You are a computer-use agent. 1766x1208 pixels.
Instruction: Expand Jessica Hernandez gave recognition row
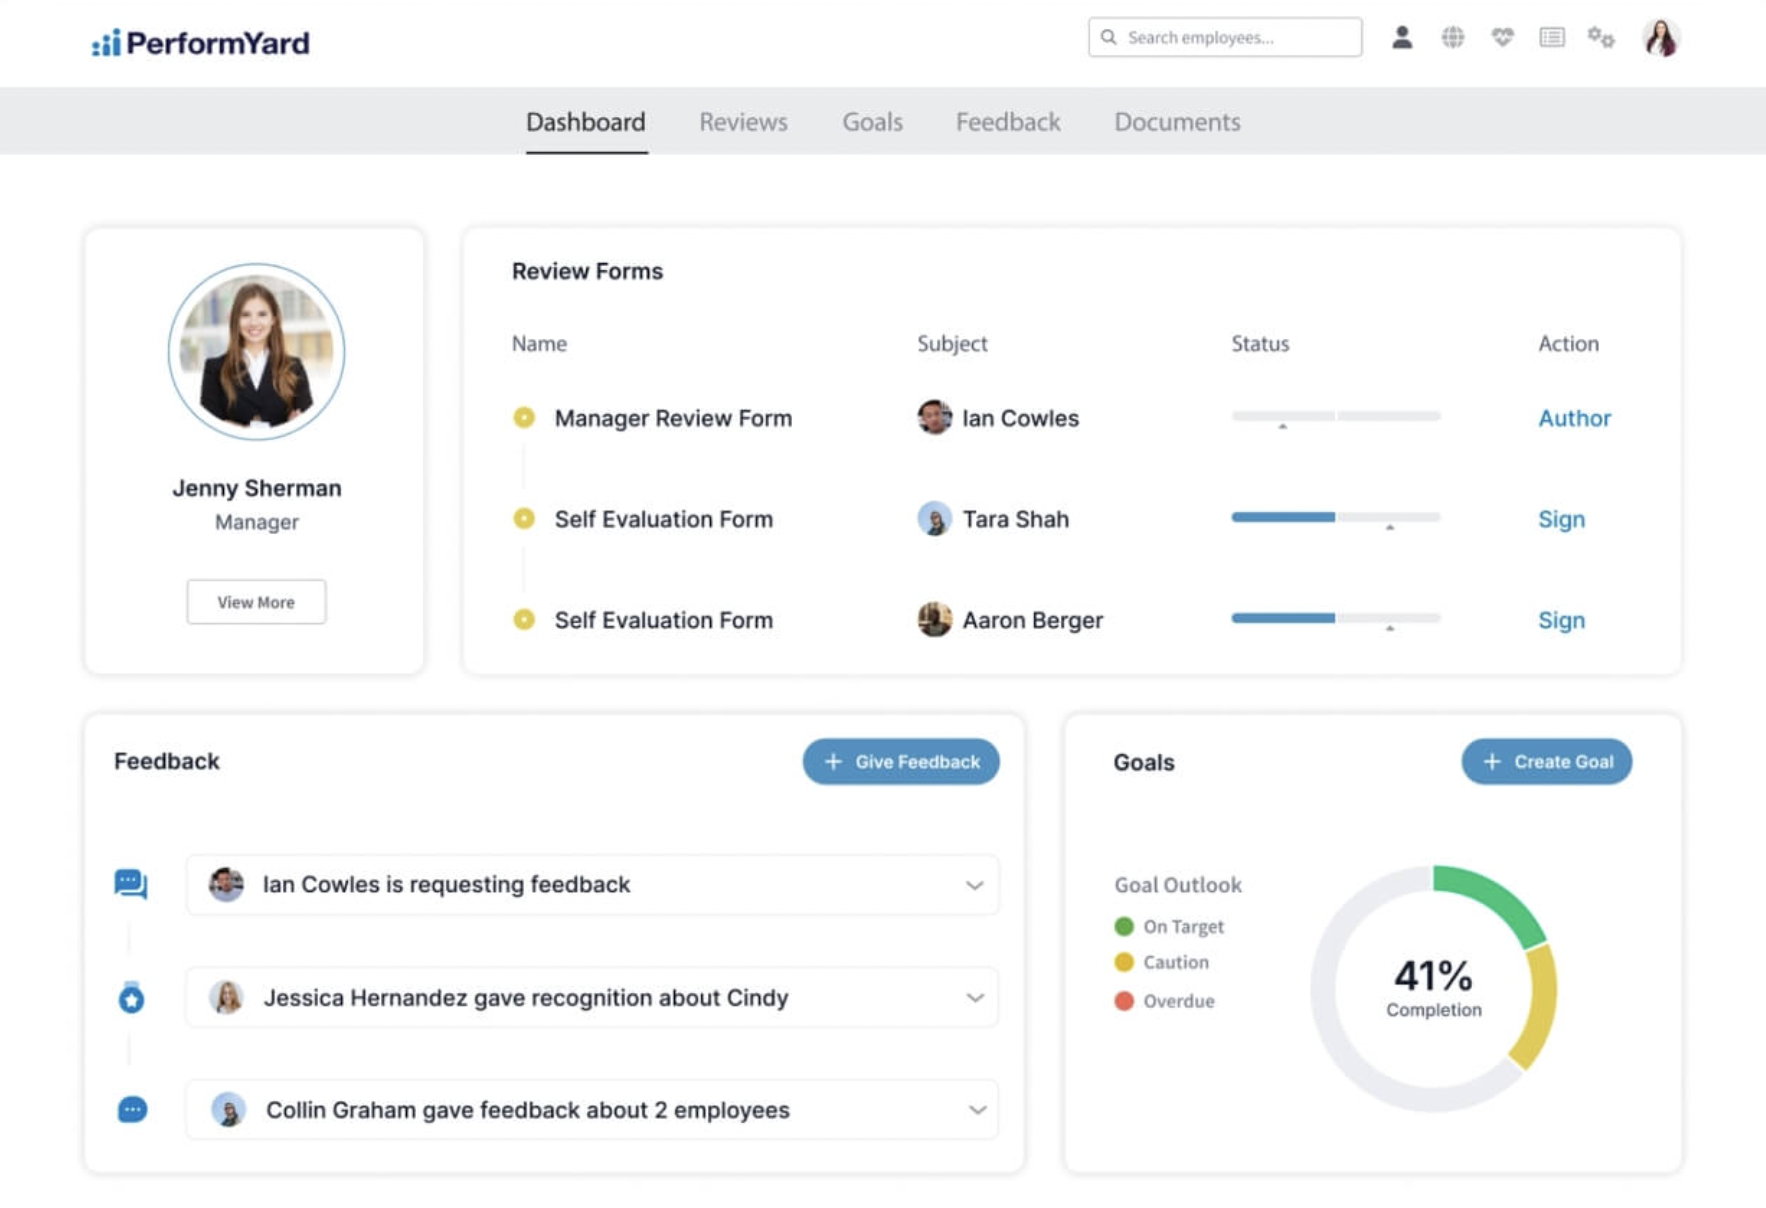coord(975,998)
